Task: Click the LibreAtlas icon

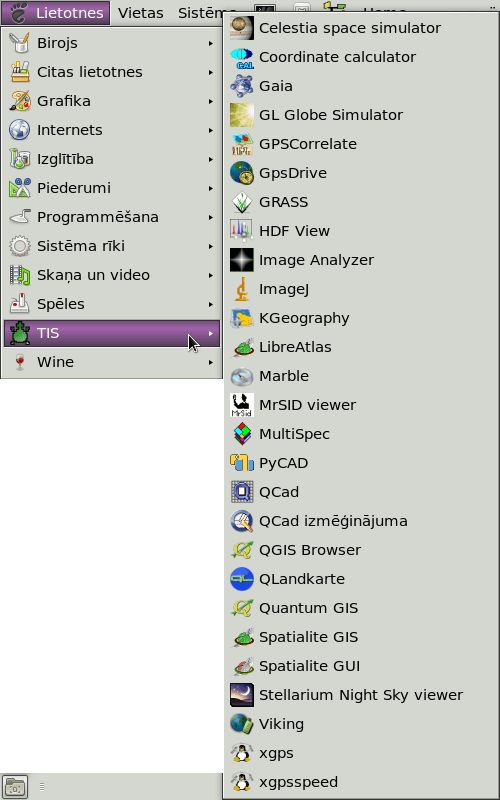Action: tap(242, 347)
